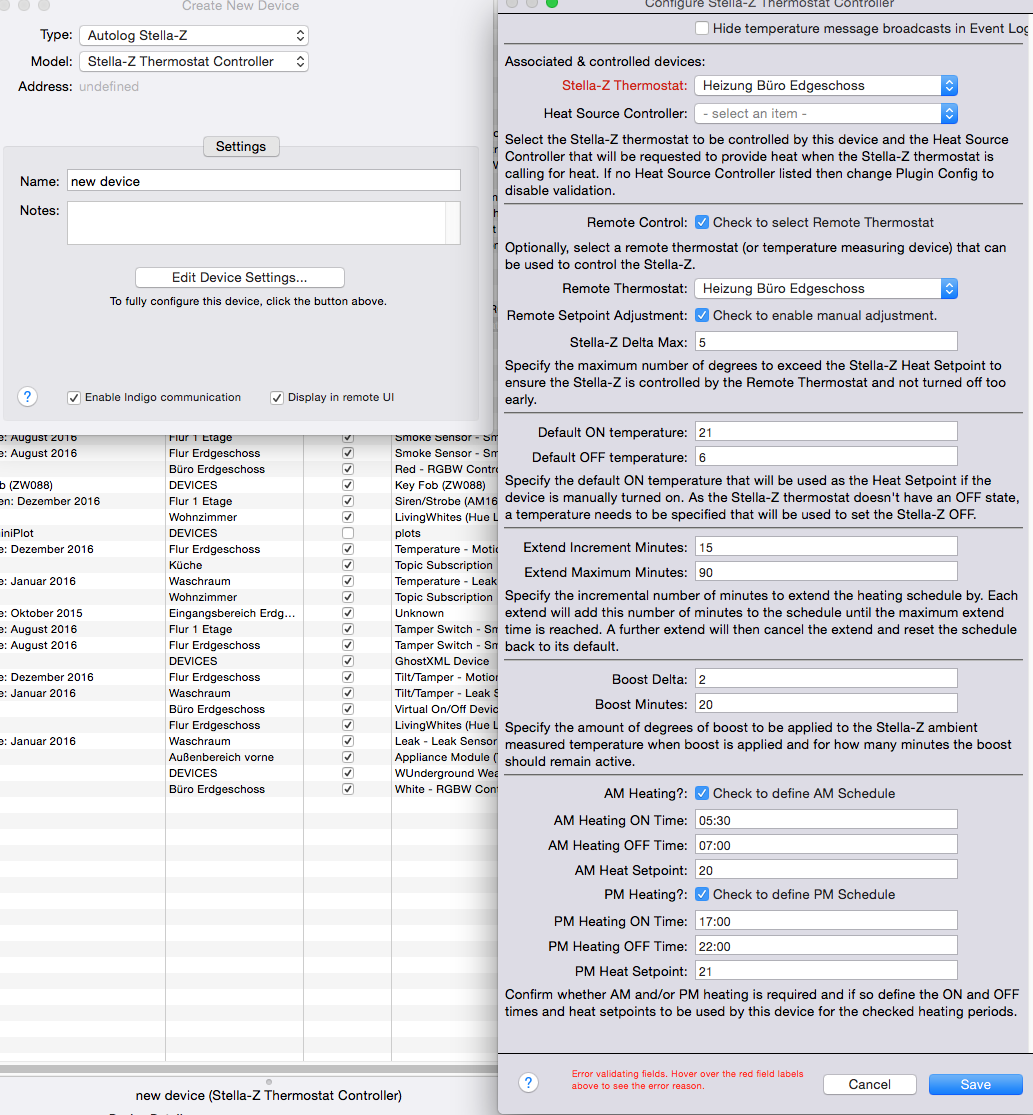The image size is (1033, 1115).
Task: Open the Stella-Z Thermostat dropdown
Action: pyautogui.click(x=826, y=85)
